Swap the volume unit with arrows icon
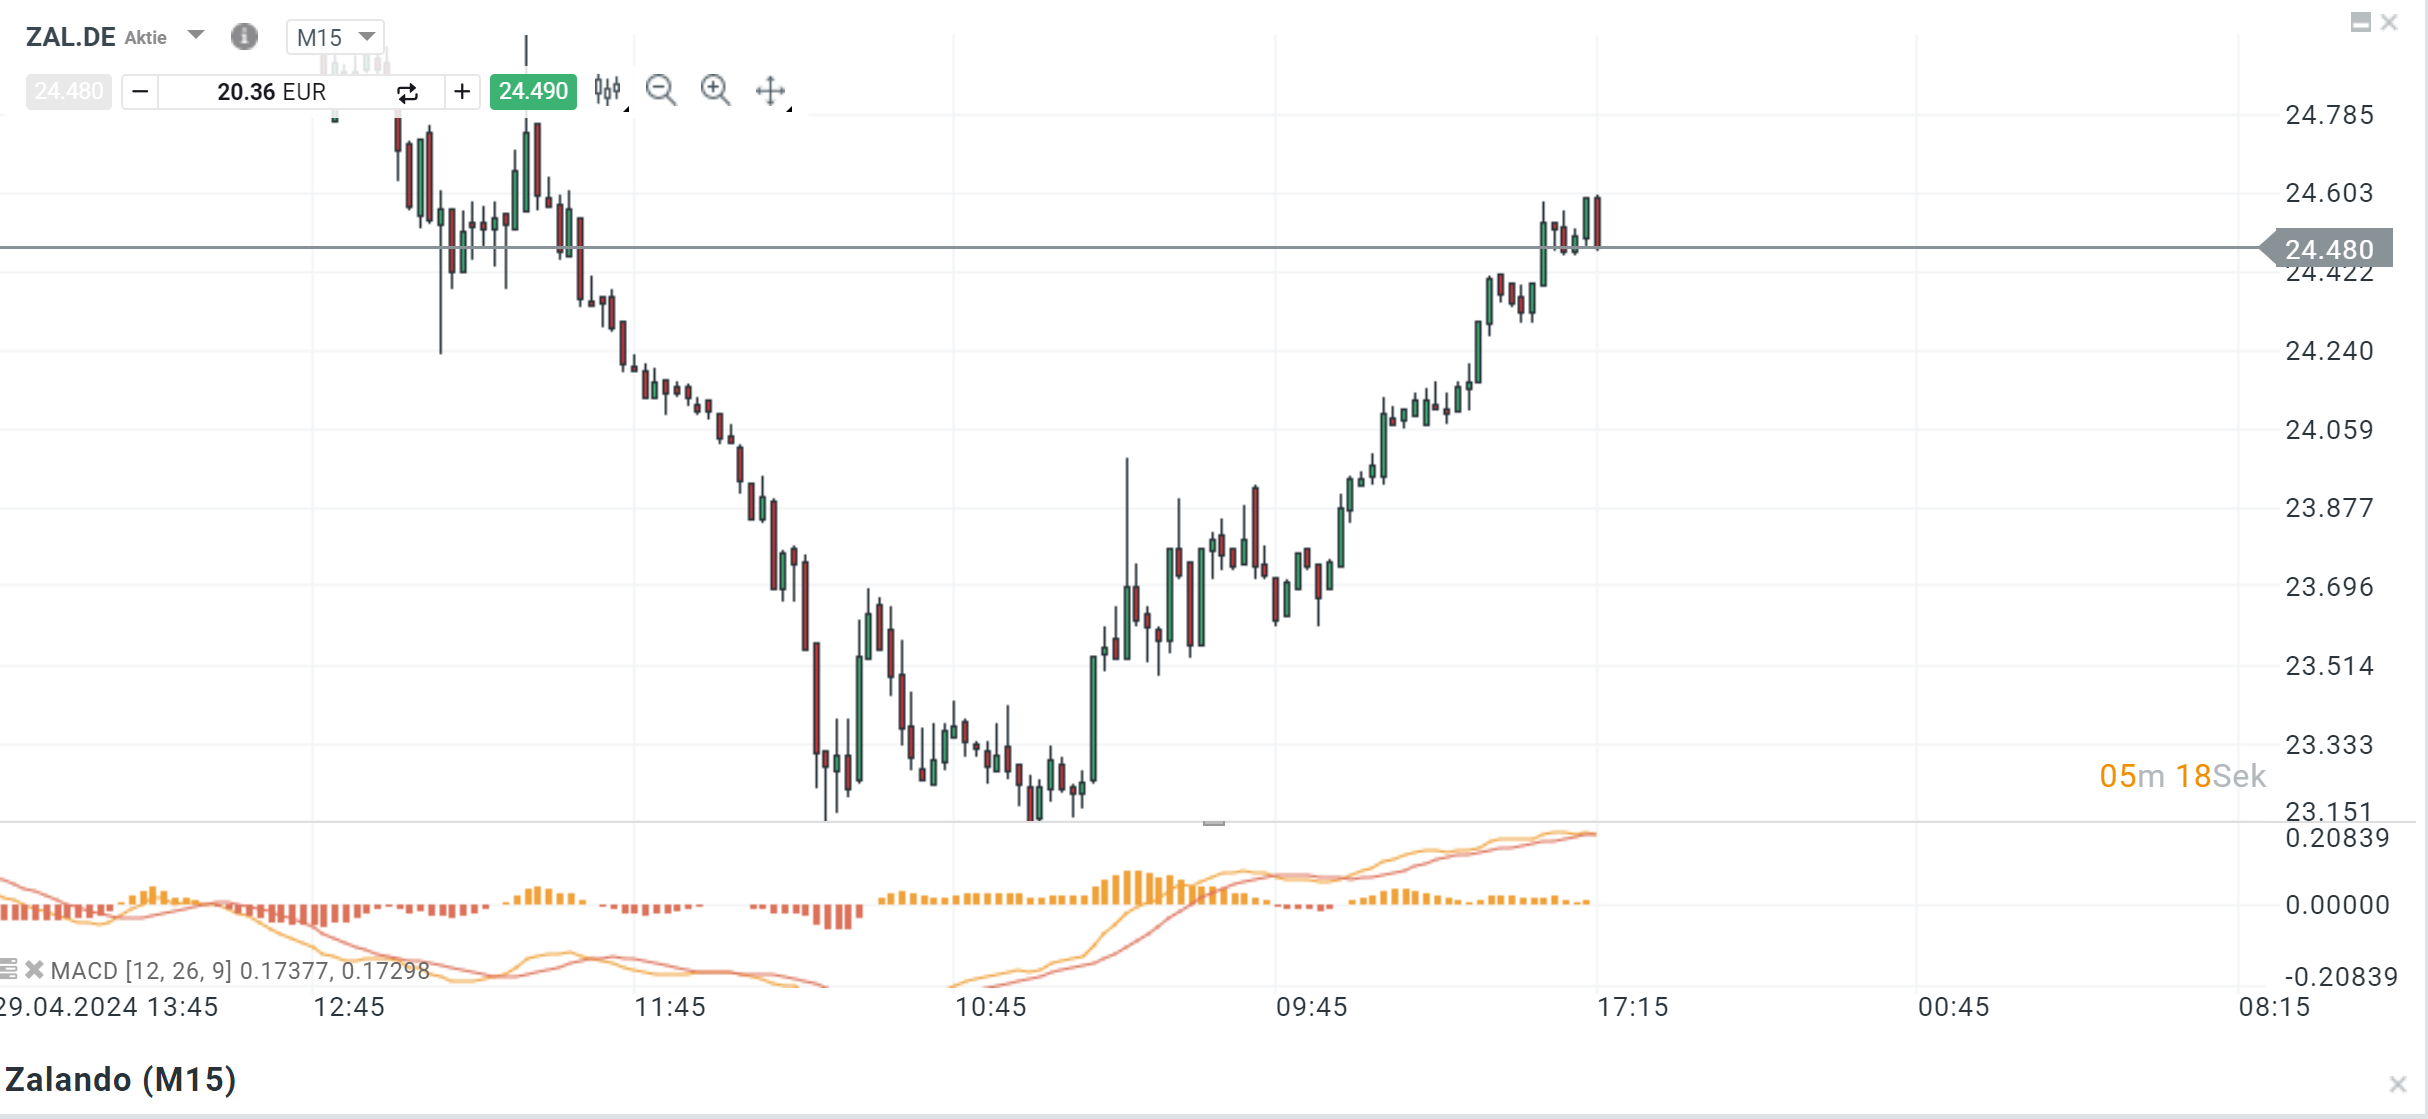Screen dimensions: 2428x1119 point(407,93)
